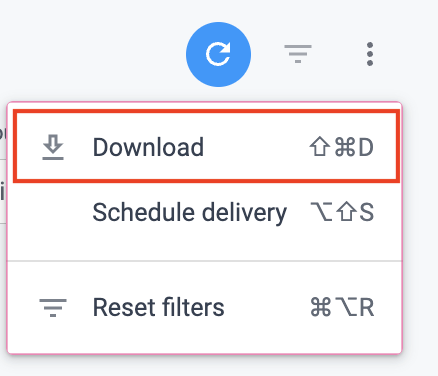Click the filter icon beside Reset filters
The height and width of the screenshot is (376, 438).
click(53, 307)
